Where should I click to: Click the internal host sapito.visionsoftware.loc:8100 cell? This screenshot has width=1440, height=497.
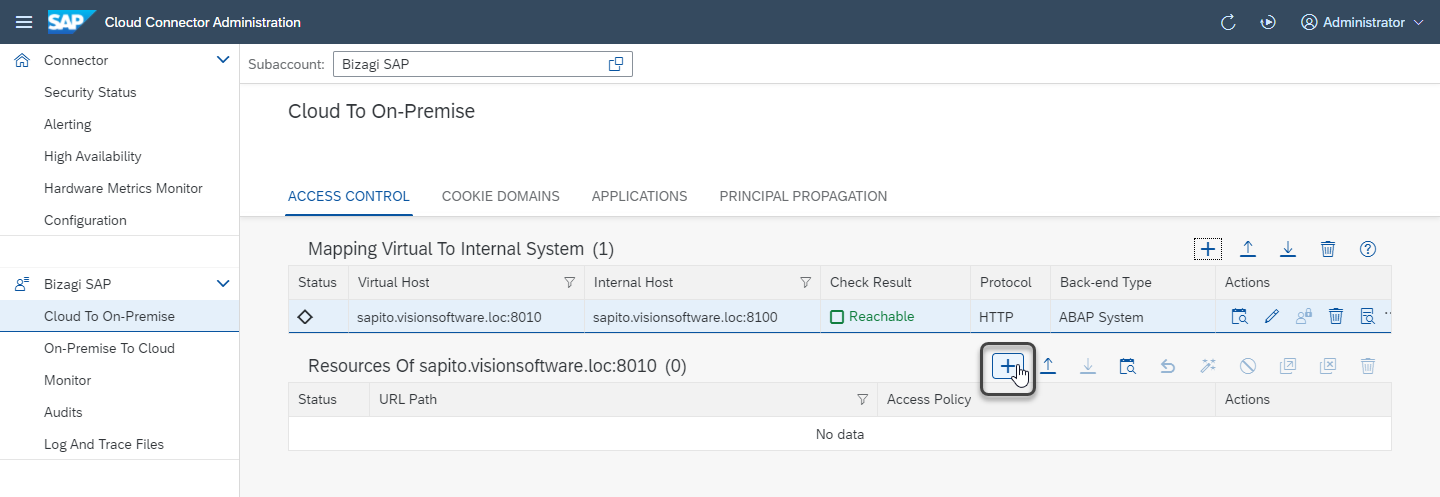point(686,317)
